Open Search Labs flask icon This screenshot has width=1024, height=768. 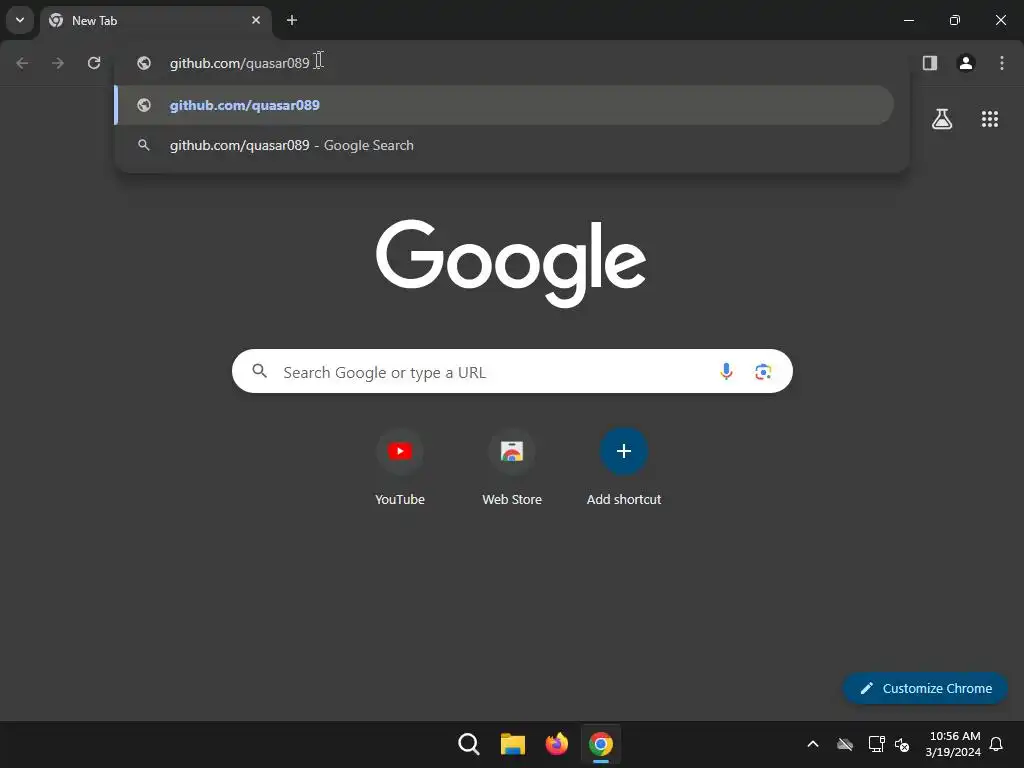coord(942,119)
